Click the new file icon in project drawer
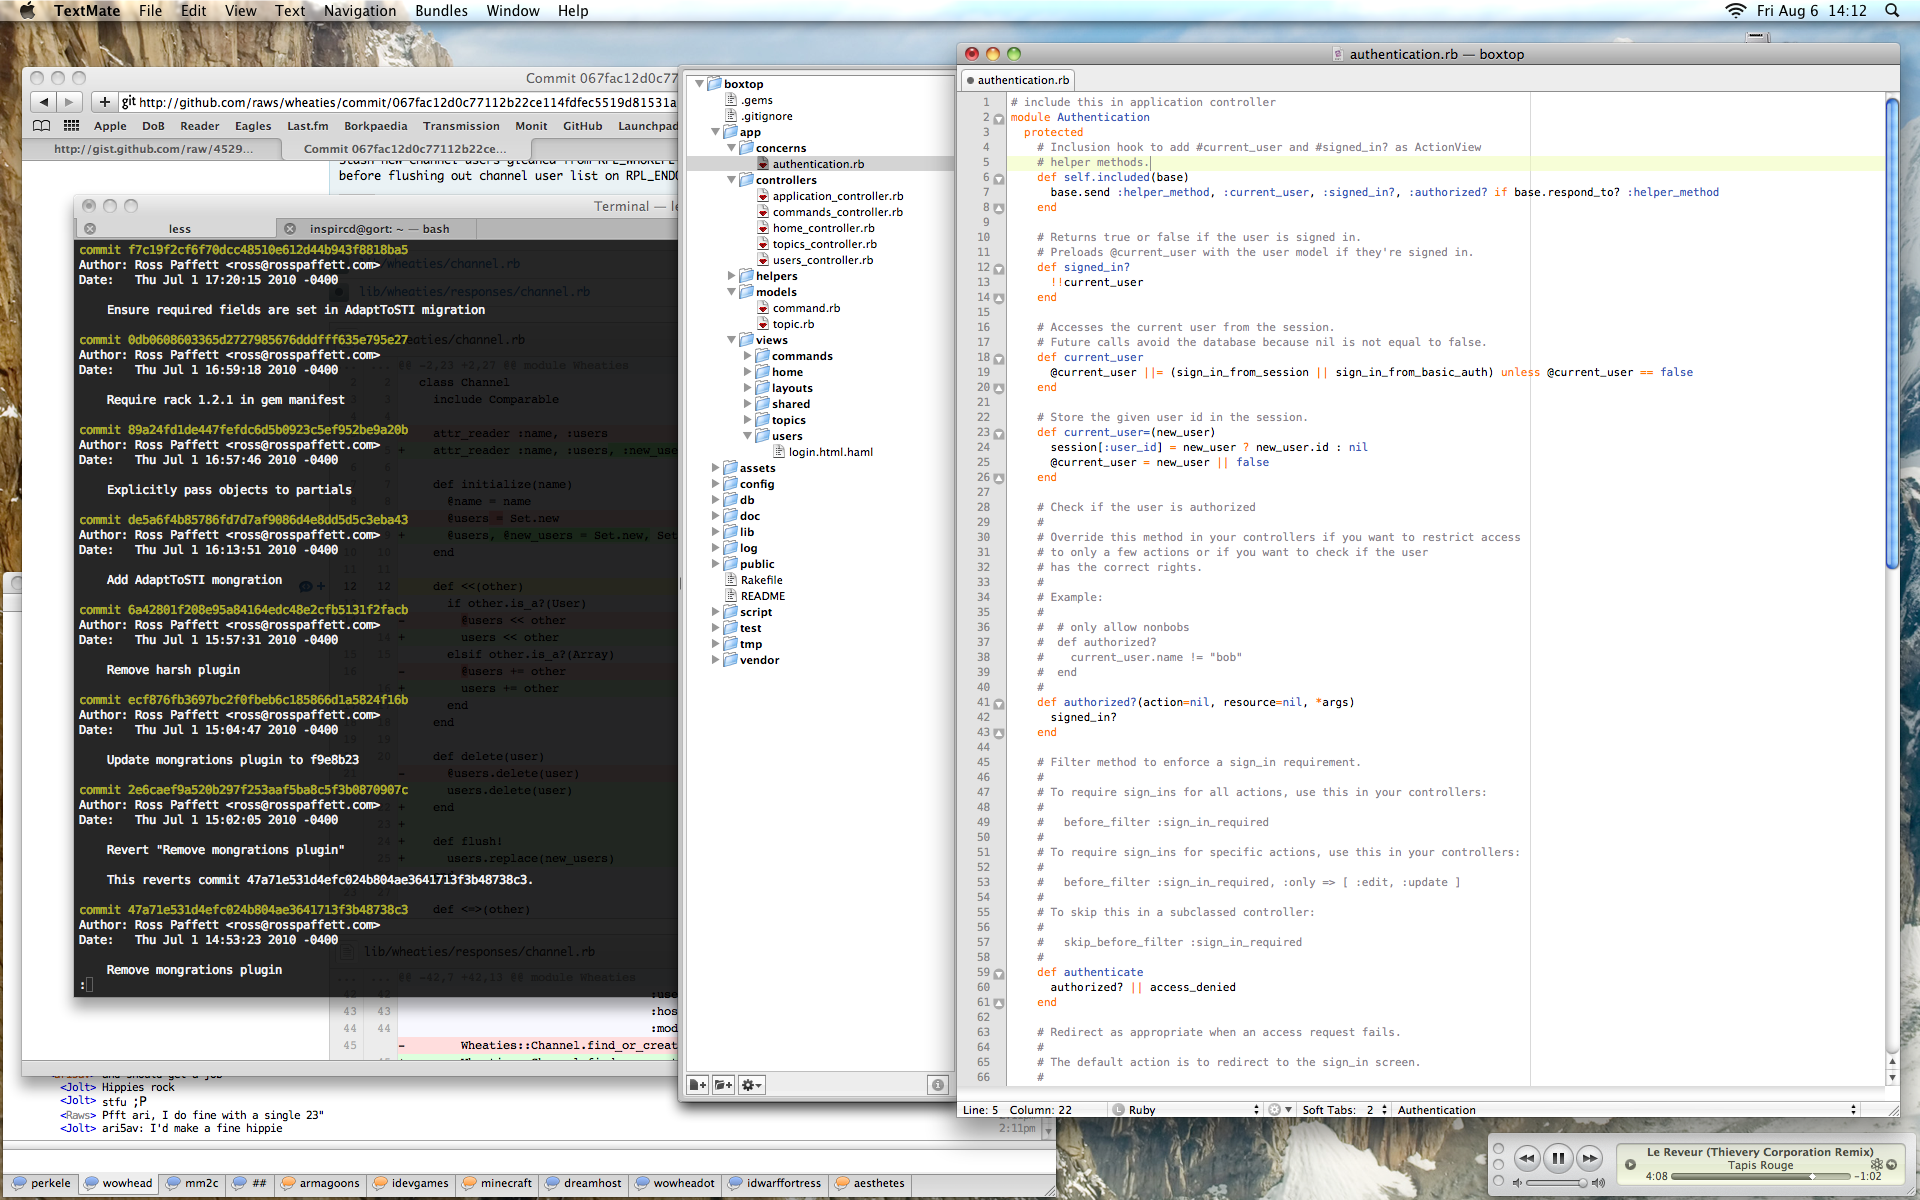1920x1200 pixels. coord(697,1085)
